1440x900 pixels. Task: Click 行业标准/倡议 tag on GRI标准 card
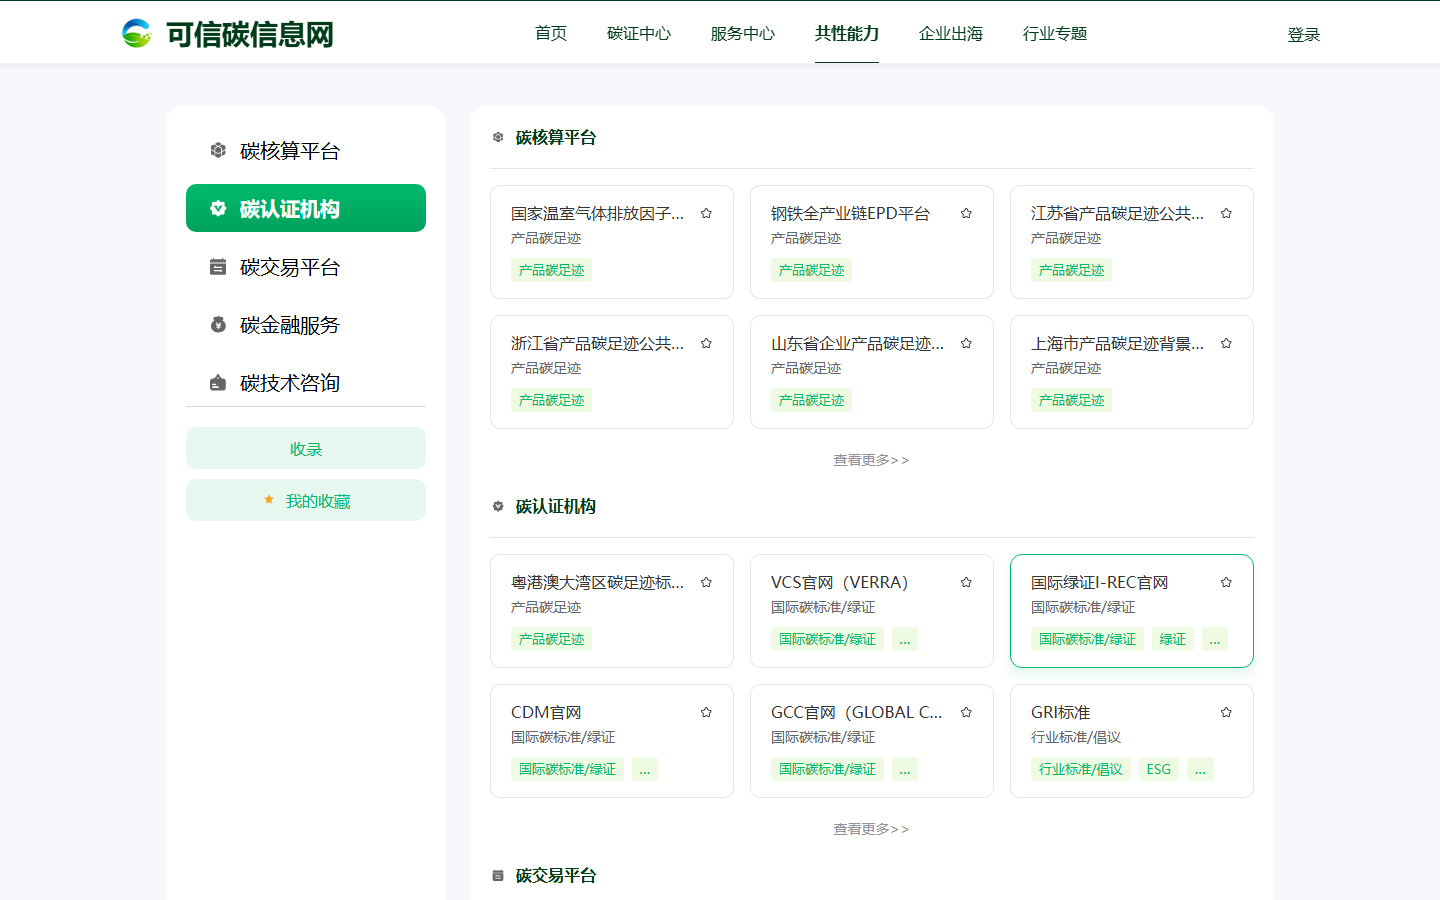point(1081,769)
